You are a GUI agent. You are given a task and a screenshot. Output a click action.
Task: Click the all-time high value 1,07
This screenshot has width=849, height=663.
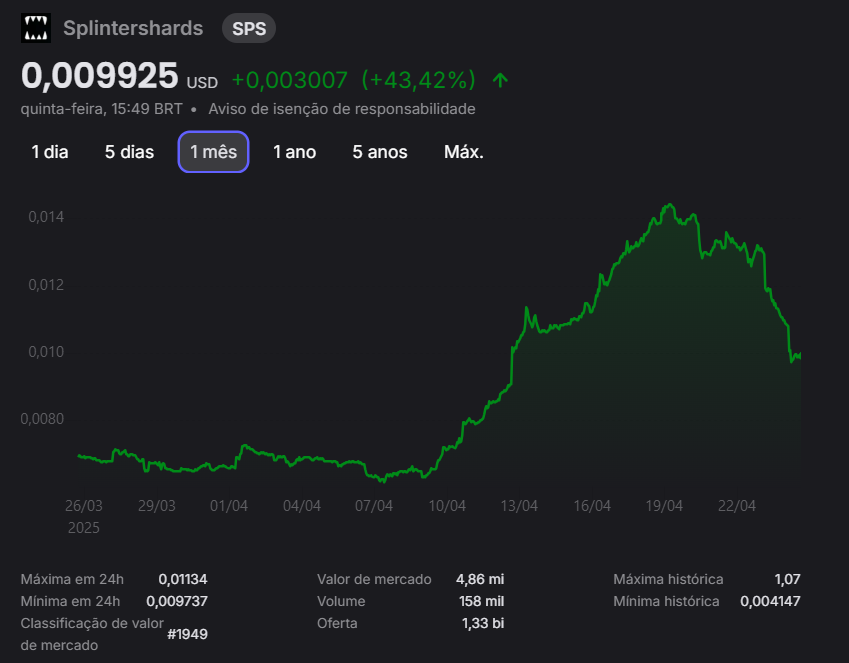coord(787,580)
